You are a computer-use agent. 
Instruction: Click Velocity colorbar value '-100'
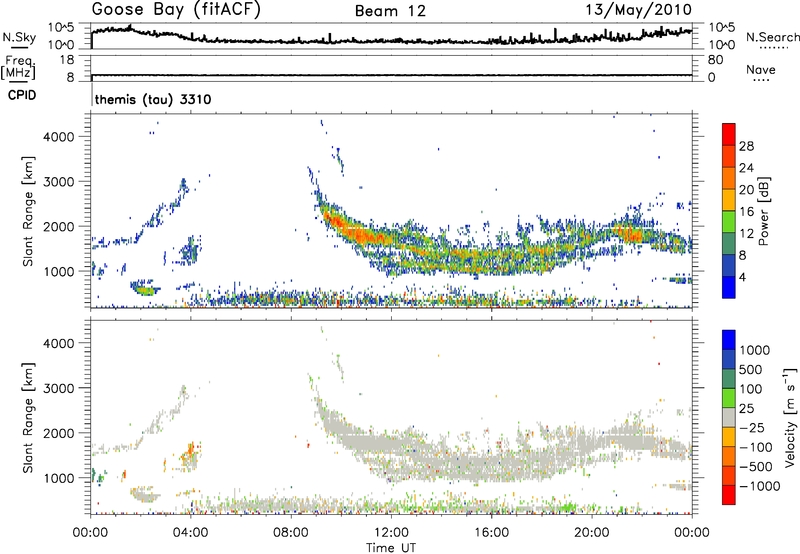(x=756, y=447)
